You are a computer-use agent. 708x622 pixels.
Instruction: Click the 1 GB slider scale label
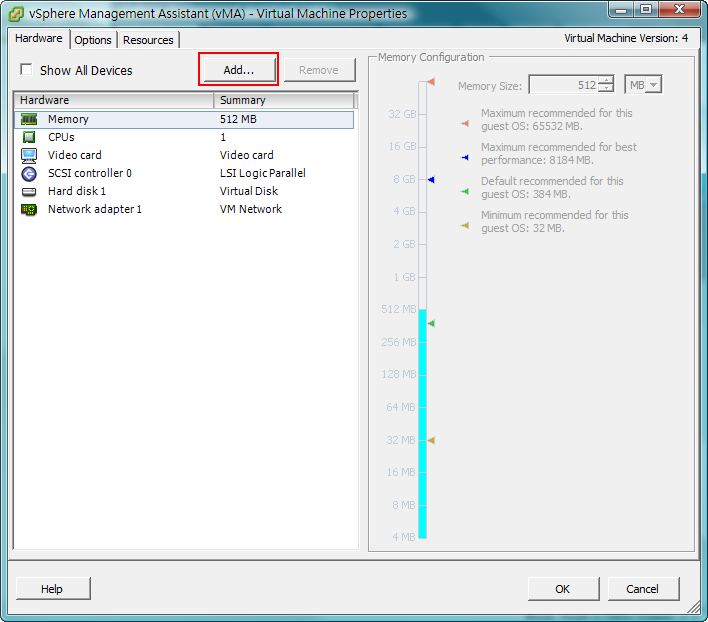point(404,277)
